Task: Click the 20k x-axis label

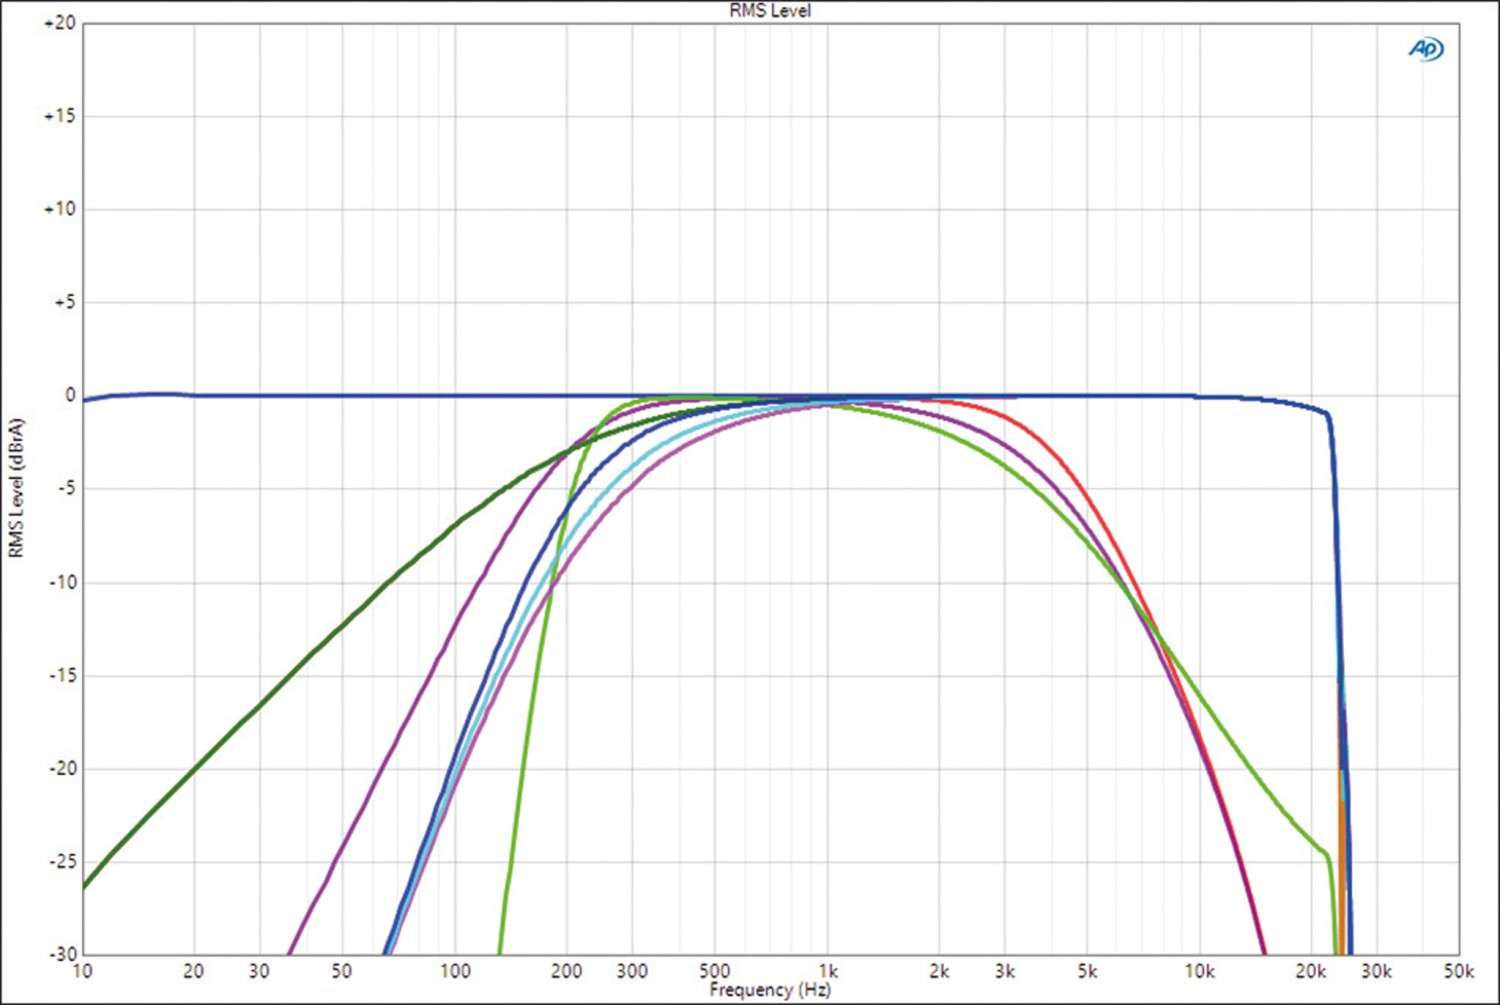Action: tap(1311, 971)
